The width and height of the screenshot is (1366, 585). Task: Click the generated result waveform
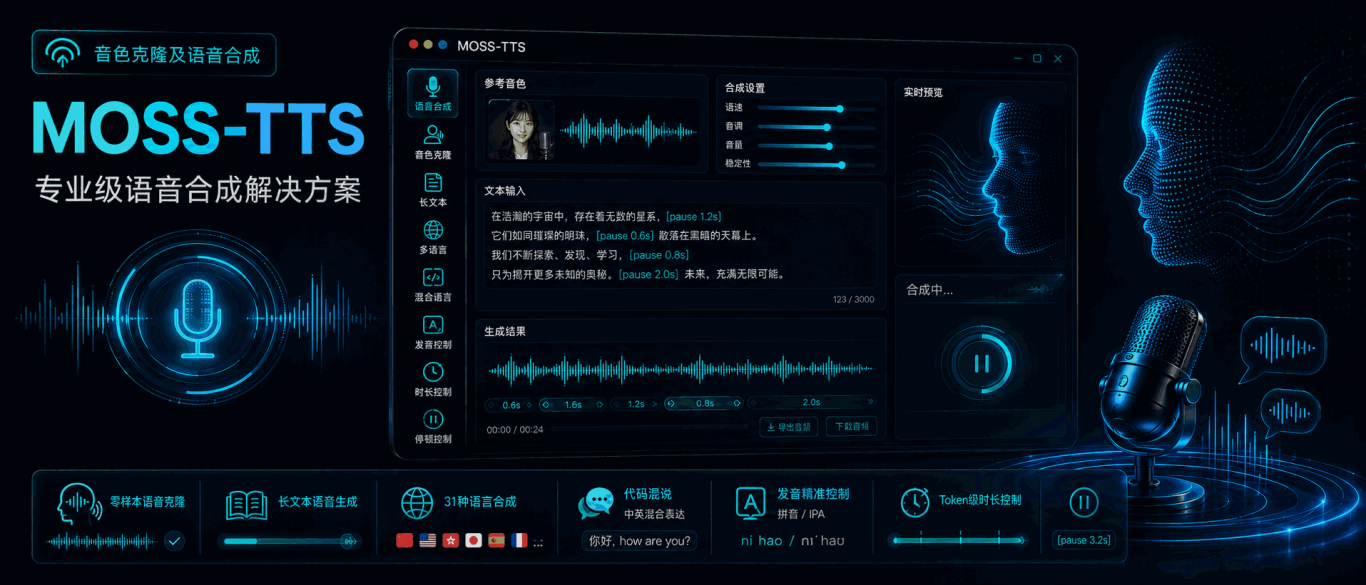coord(680,370)
